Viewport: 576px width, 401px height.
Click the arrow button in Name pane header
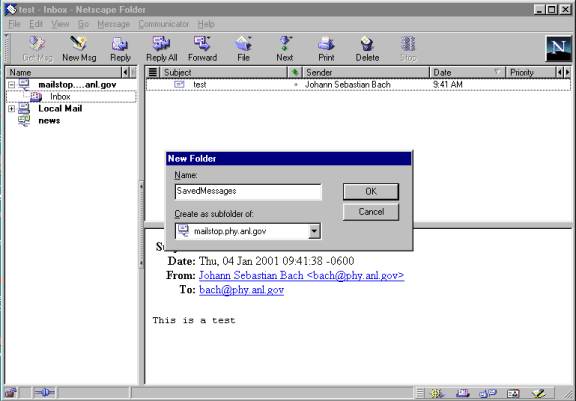125,72
